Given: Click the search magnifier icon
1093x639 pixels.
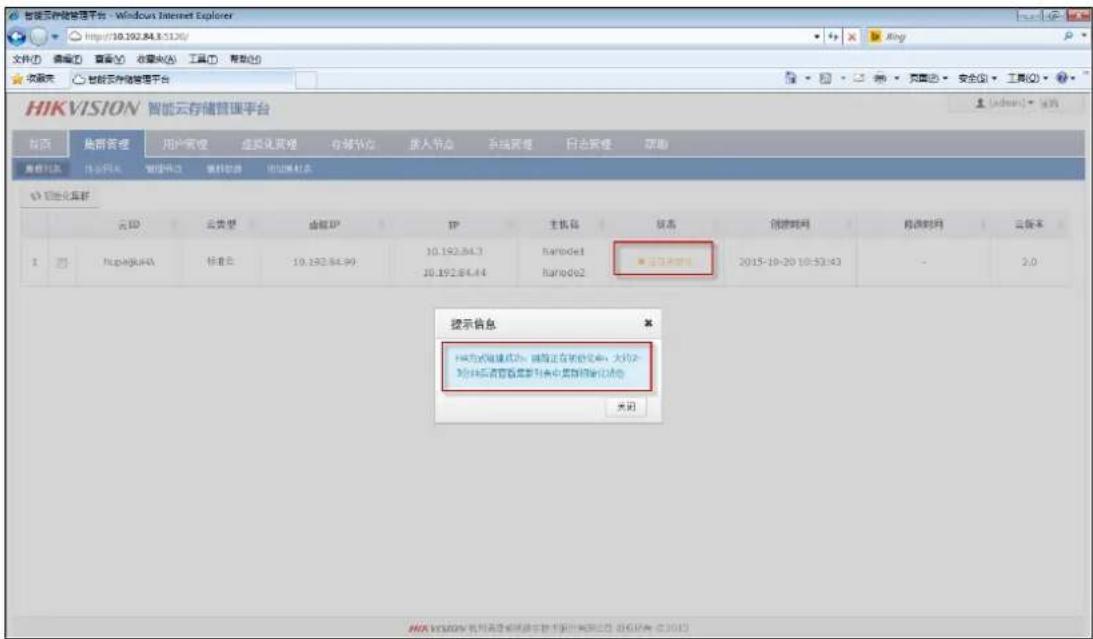Looking at the screenshot, I should coord(1069,36).
